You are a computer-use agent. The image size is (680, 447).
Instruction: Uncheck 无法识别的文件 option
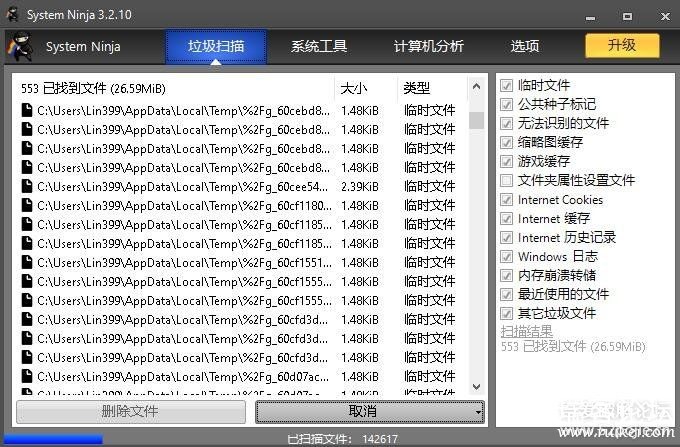(506, 124)
